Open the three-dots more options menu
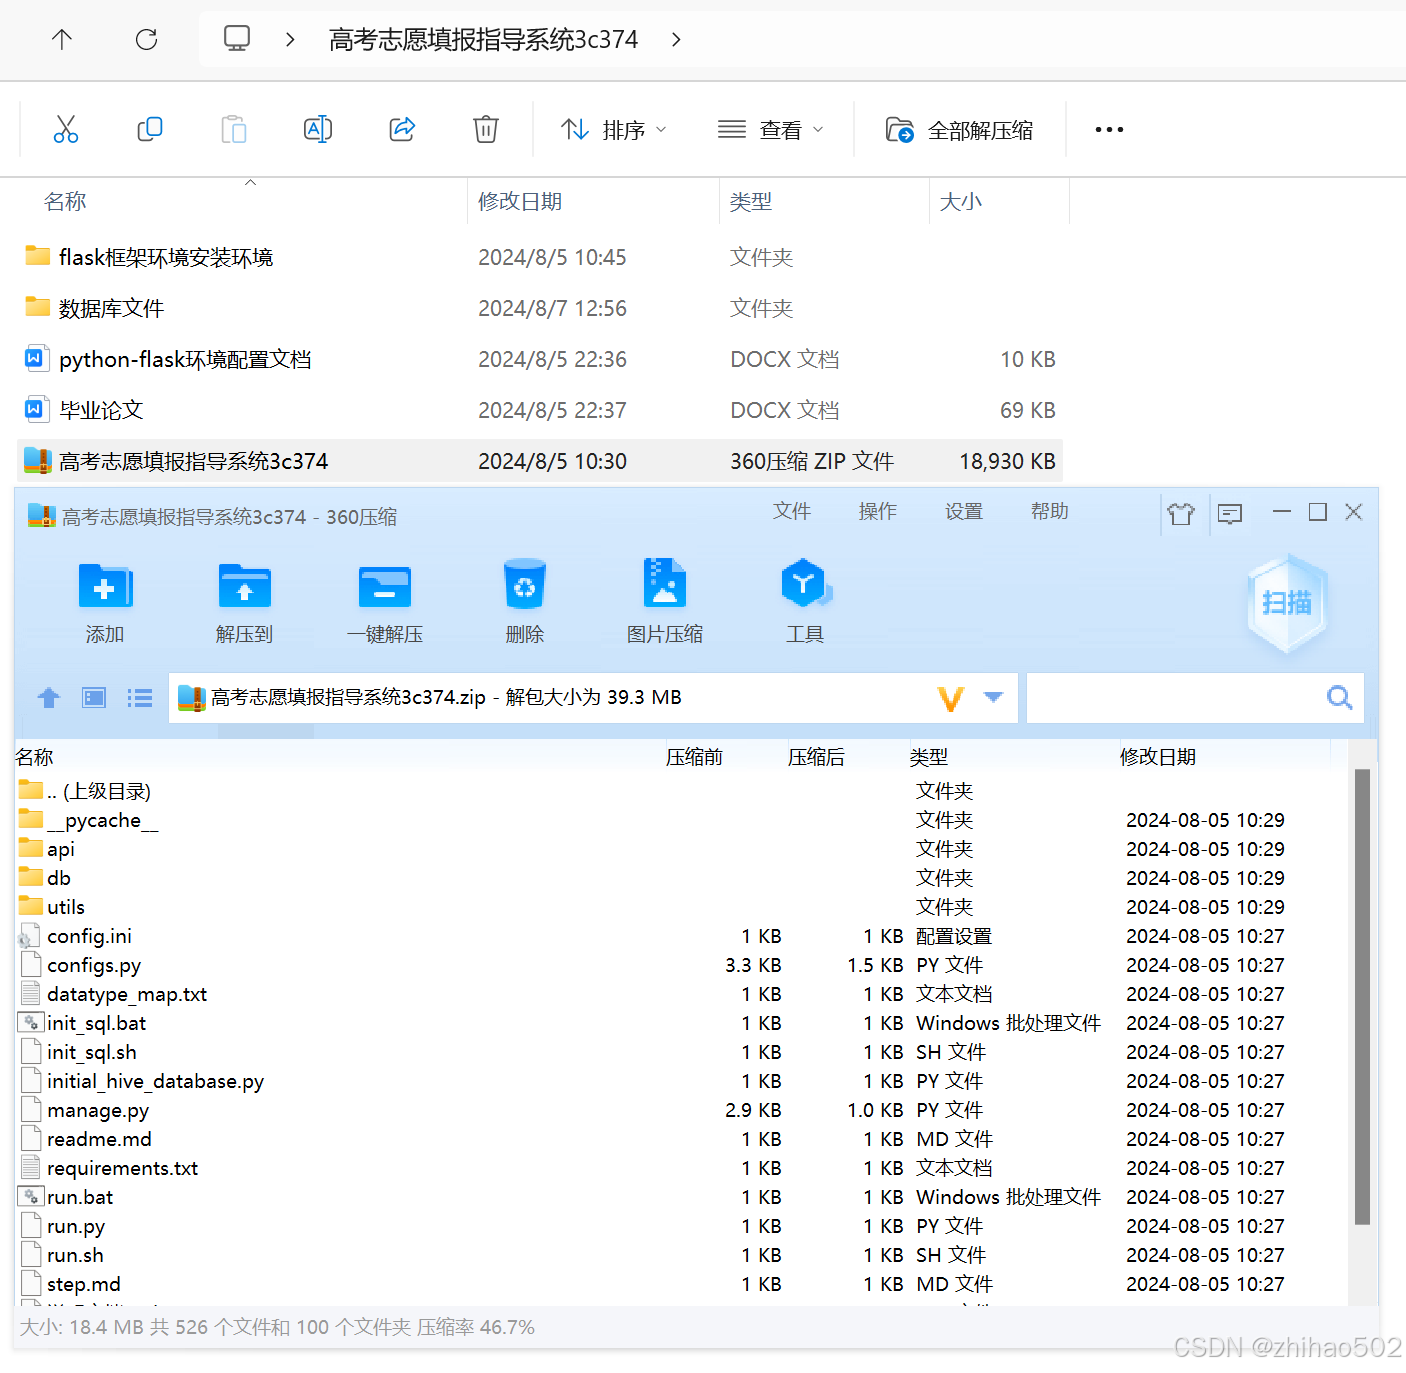Image resolution: width=1406 pixels, height=1373 pixels. coord(1109,130)
